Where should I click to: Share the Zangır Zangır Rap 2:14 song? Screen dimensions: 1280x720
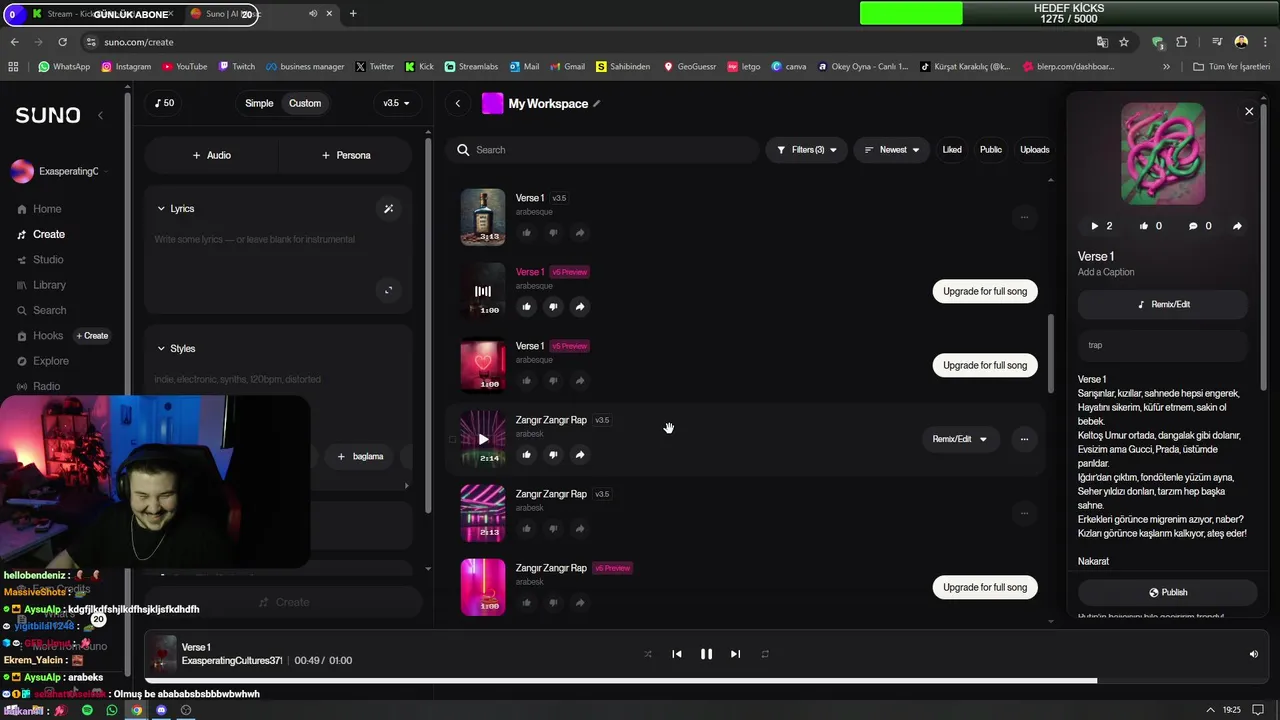(x=580, y=455)
